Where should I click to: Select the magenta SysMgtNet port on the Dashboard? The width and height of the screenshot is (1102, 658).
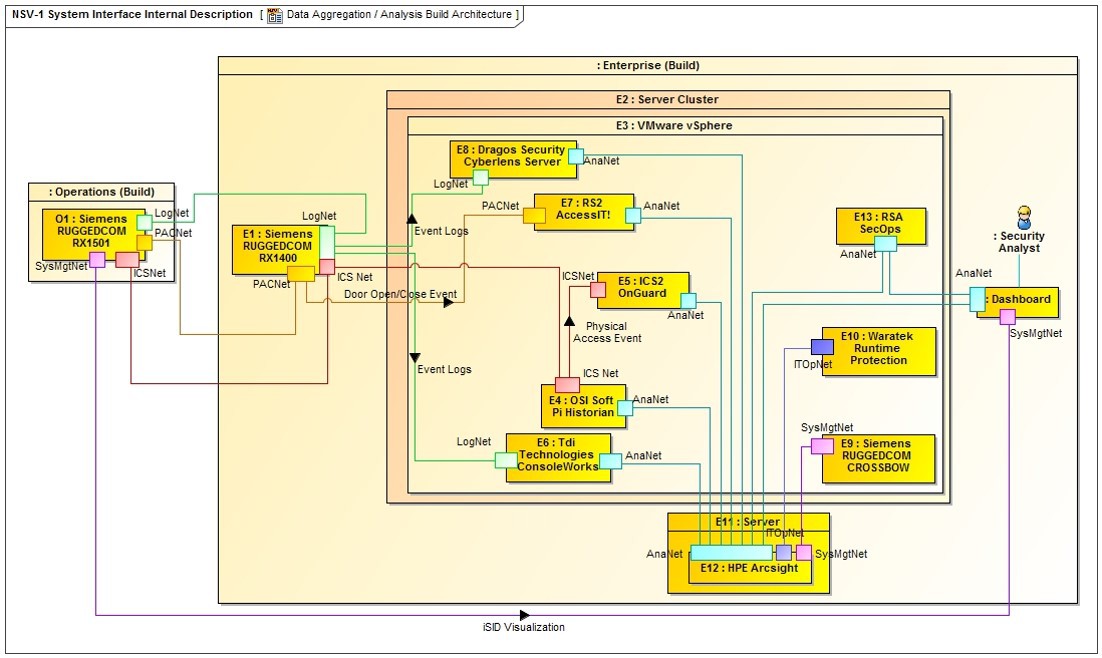[1007, 317]
